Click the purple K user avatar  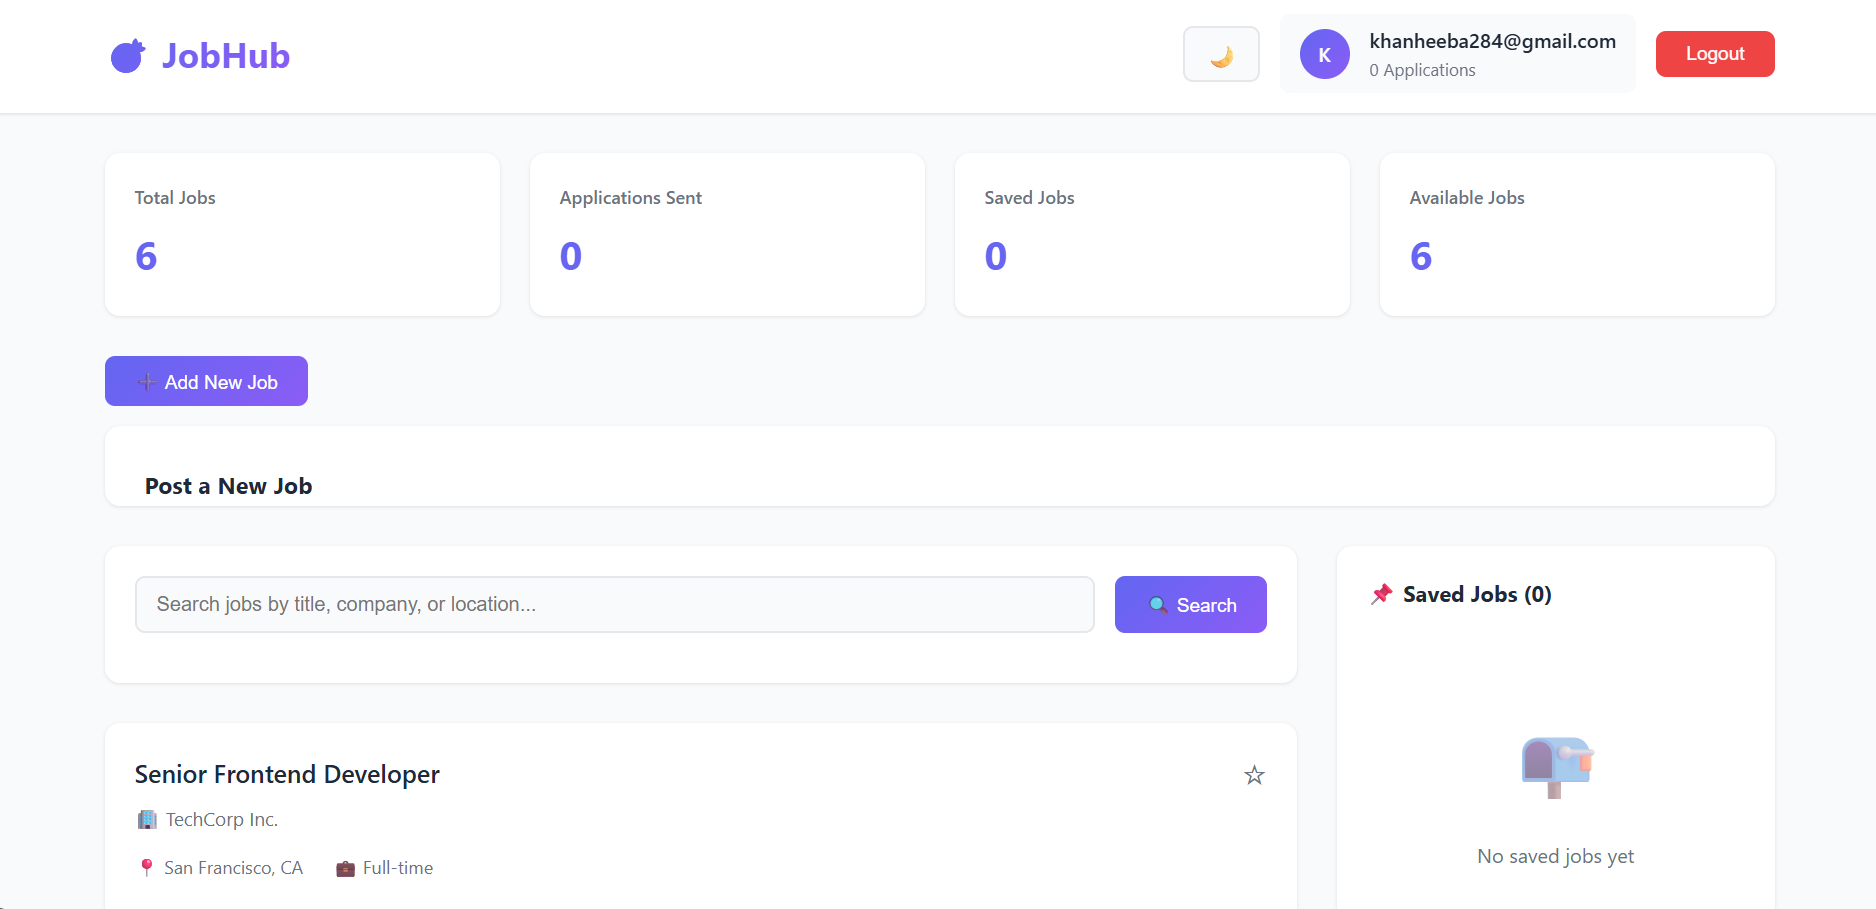coord(1324,55)
